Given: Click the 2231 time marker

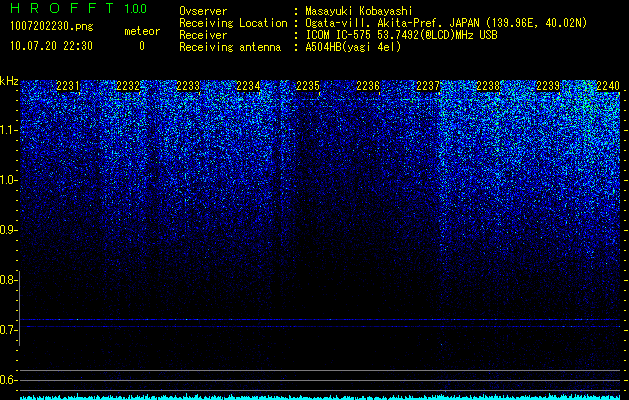Looking at the screenshot, I should pyautogui.click(x=68, y=86).
